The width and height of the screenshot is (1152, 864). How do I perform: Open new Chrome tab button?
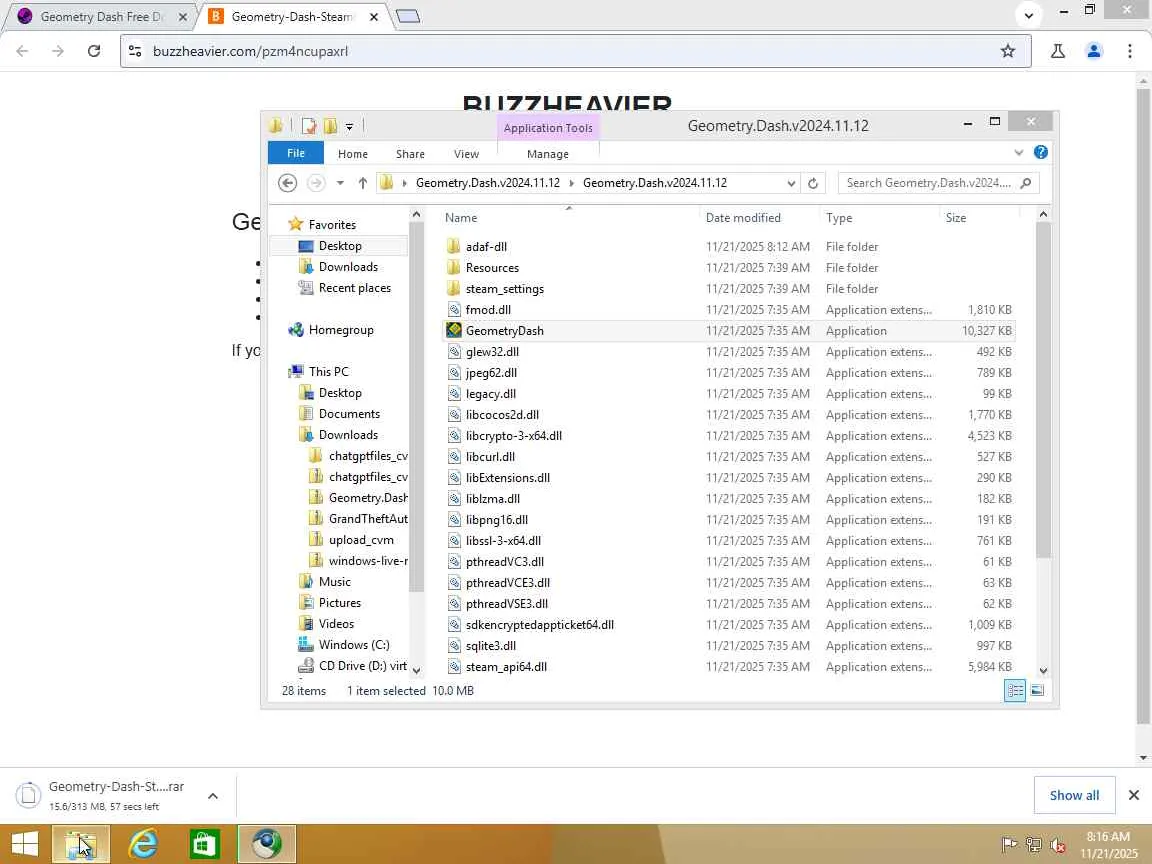408,16
